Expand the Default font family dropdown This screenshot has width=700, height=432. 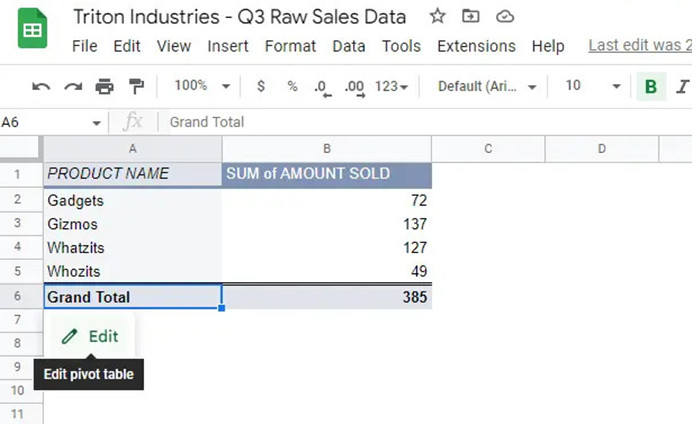click(x=487, y=86)
